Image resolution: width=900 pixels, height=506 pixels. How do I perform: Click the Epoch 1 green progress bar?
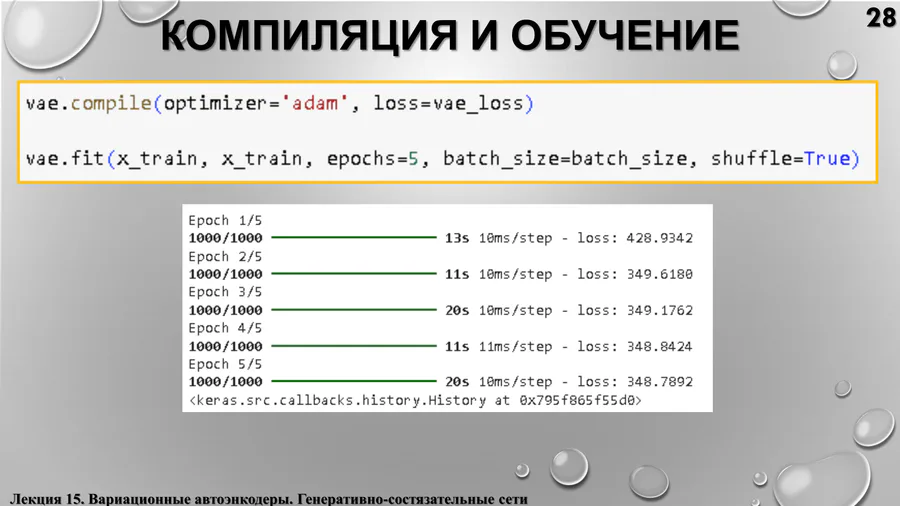coord(353,239)
